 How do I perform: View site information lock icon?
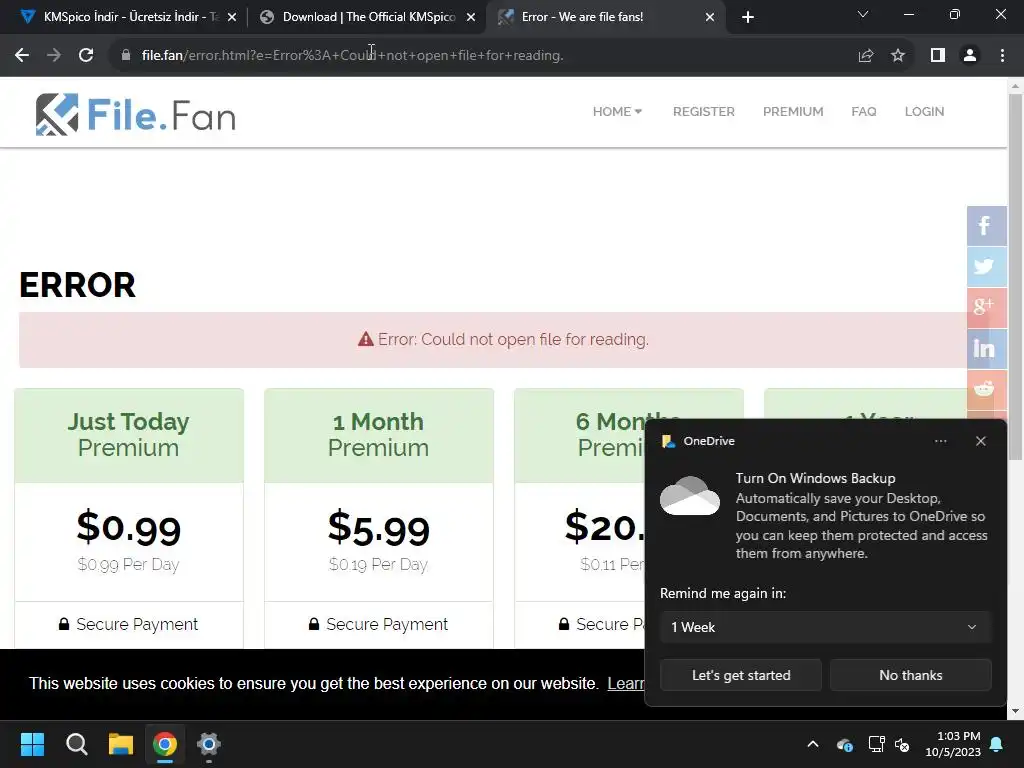126,56
